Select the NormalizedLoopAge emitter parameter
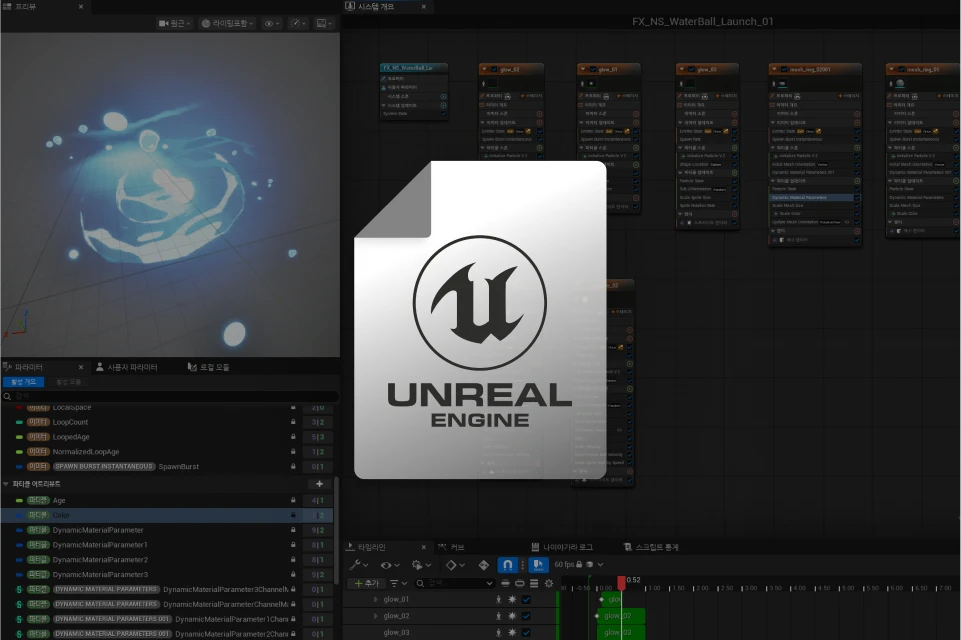This screenshot has width=961, height=640. point(167,451)
